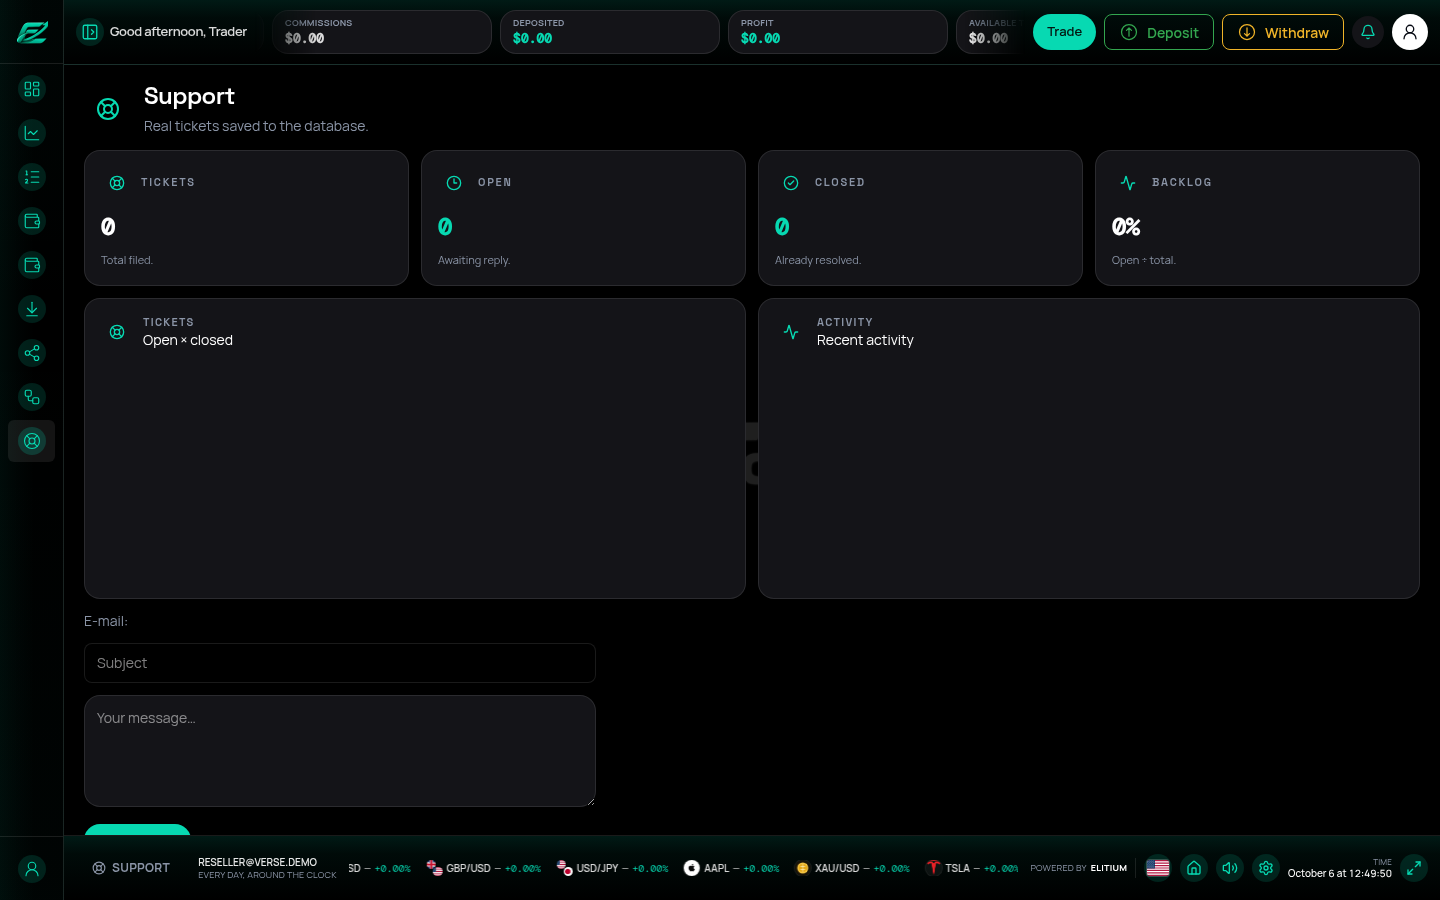Screen dimensions: 1440x900
Task: Click the "Open × closed" panel title
Action: pos(188,340)
